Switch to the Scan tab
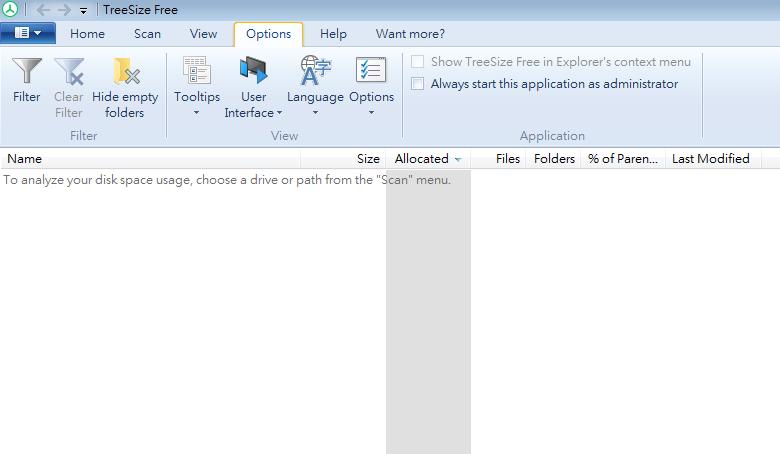The height and width of the screenshot is (454, 780). pos(147,34)
